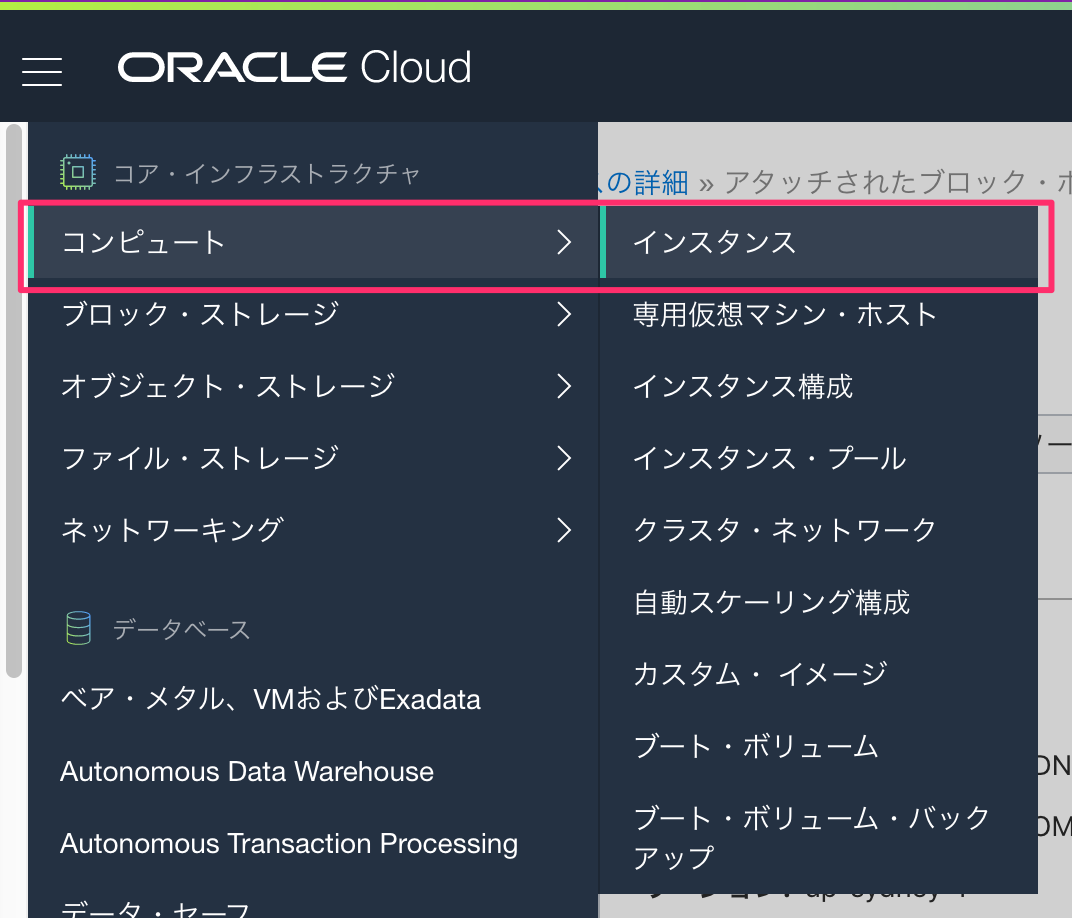Screen dimensions: 1072x918
Task: Open インスタンス・プール
Action: pyautogui.click(x=770, y=458)
